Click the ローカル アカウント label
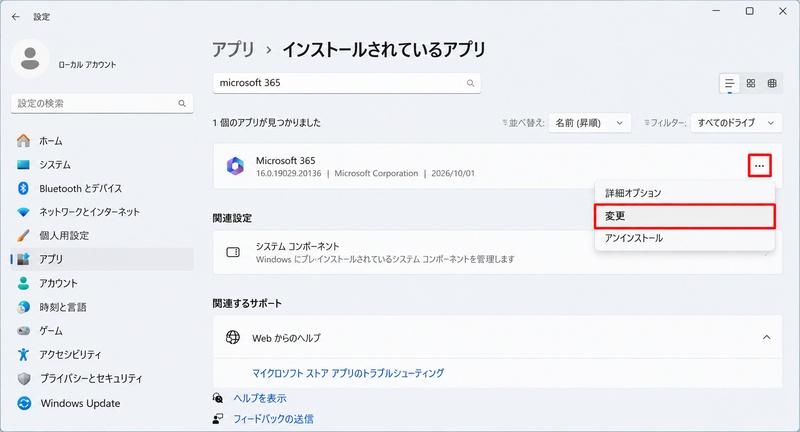800x432 pixels. [x=87, y=65]
